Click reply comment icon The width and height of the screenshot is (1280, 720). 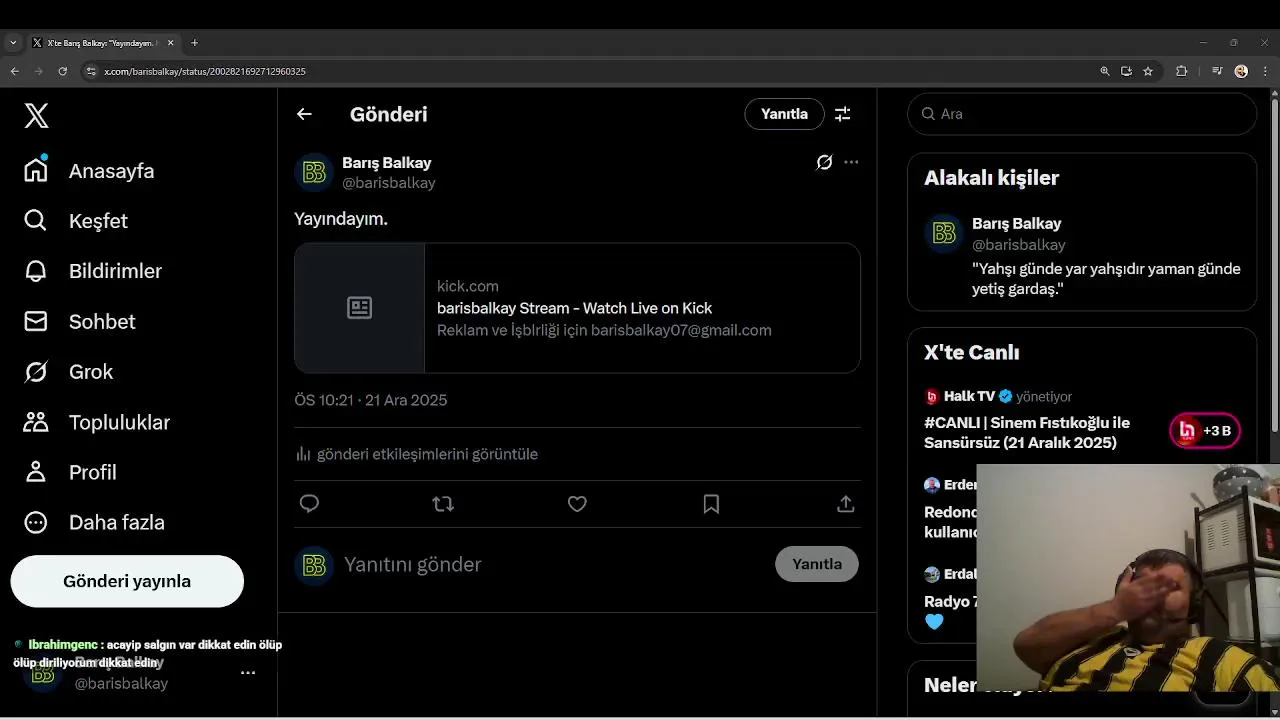309,504
